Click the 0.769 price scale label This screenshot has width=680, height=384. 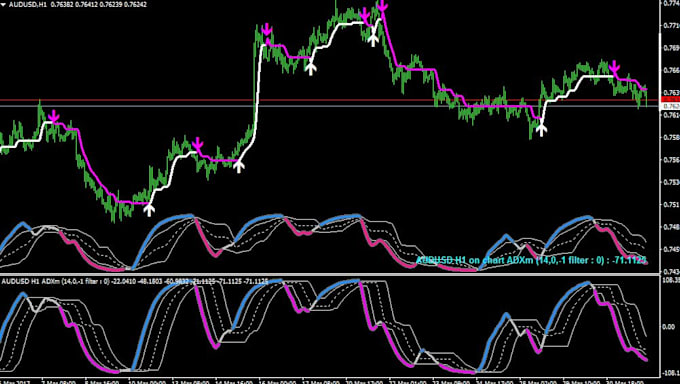pyautogui.click(x=671, y=47)
